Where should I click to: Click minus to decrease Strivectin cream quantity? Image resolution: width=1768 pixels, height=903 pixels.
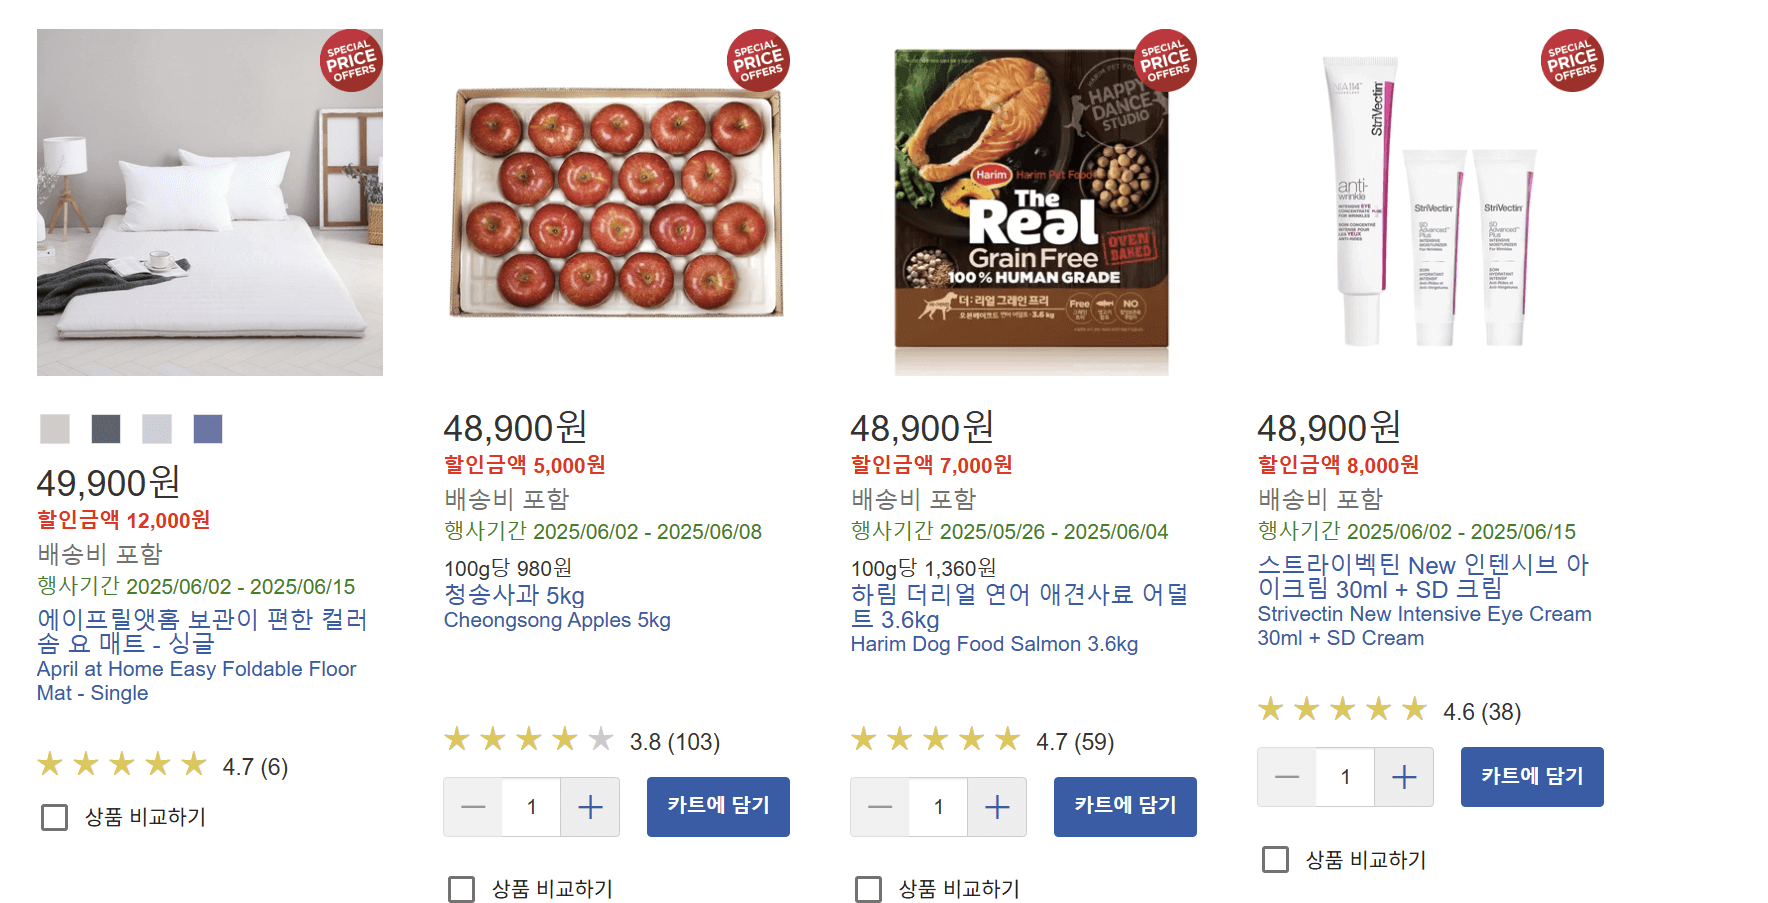1287,777
